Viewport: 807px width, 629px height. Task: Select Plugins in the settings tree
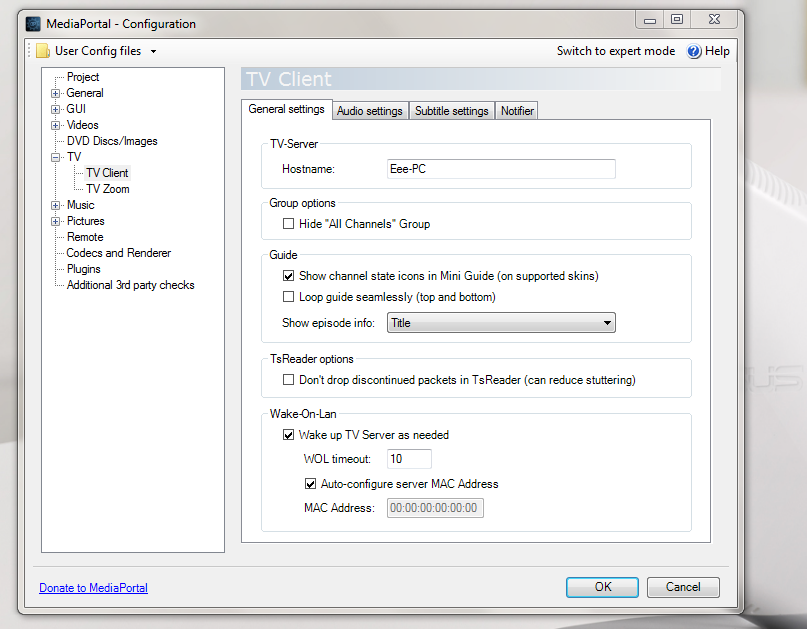[84, 269]
